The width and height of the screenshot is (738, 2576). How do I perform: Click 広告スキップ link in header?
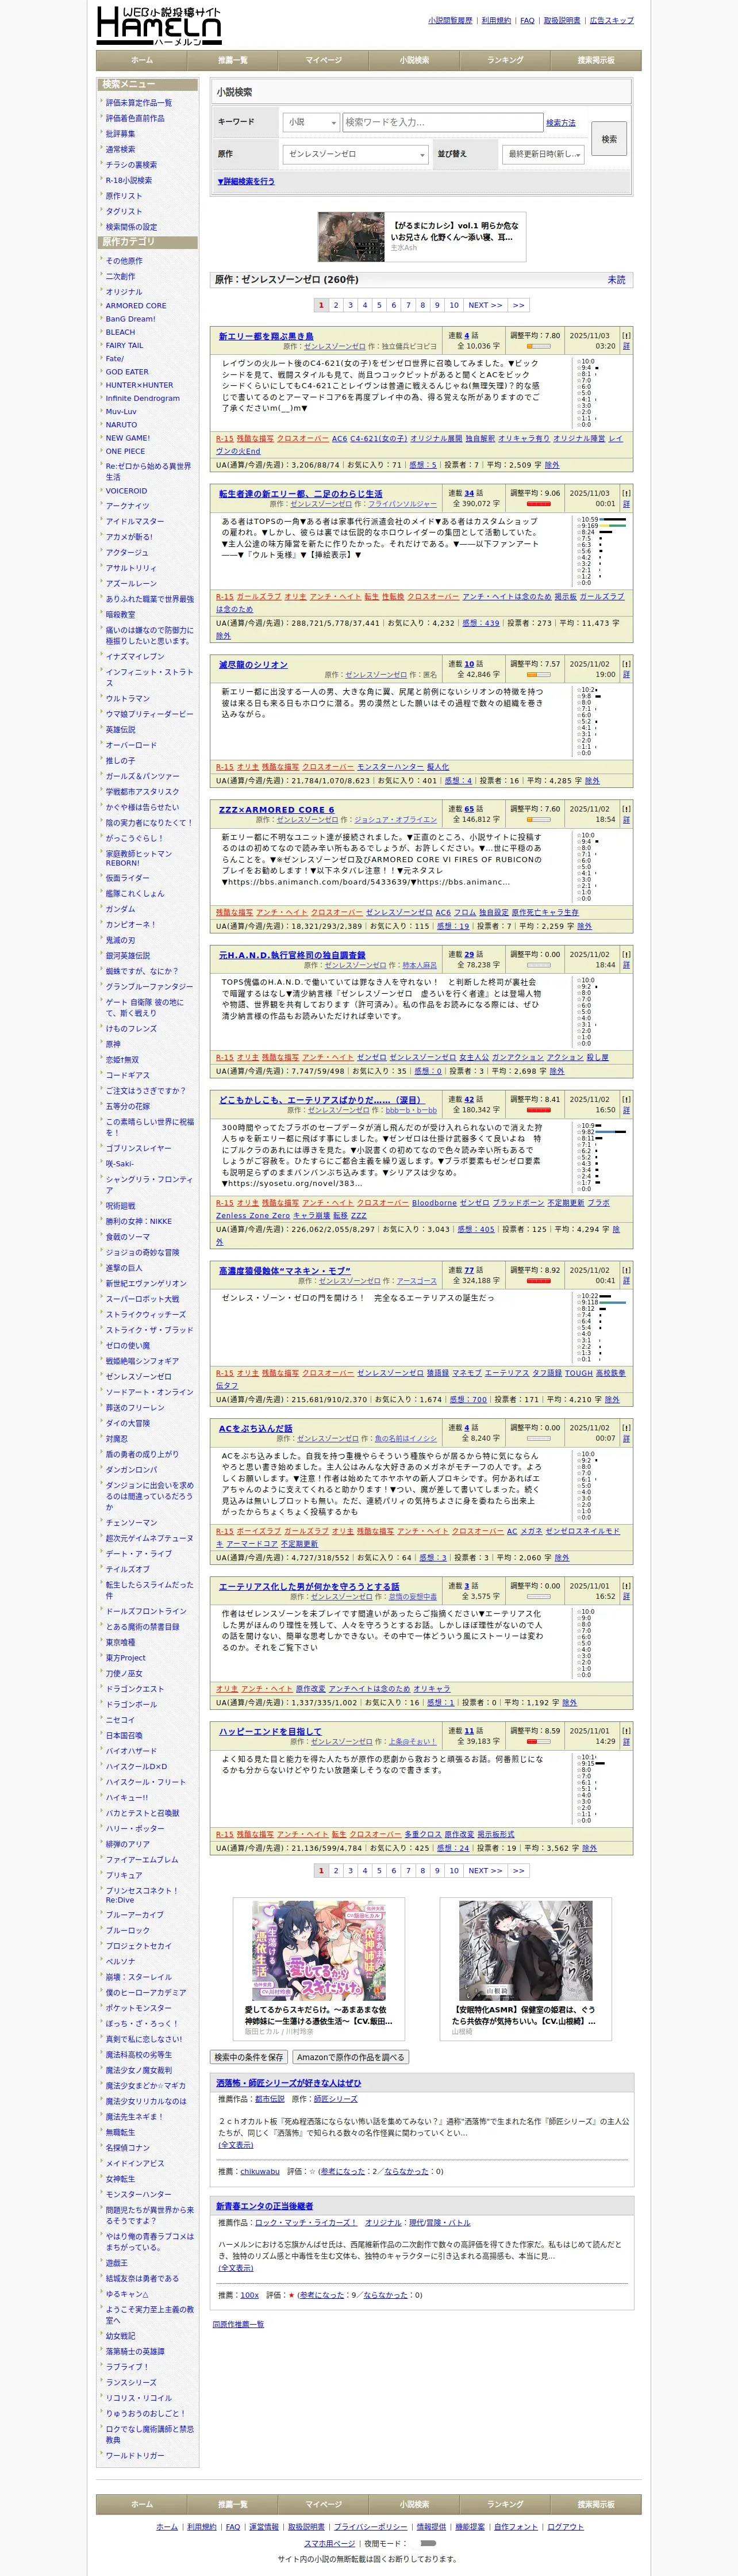coord(611,20)
